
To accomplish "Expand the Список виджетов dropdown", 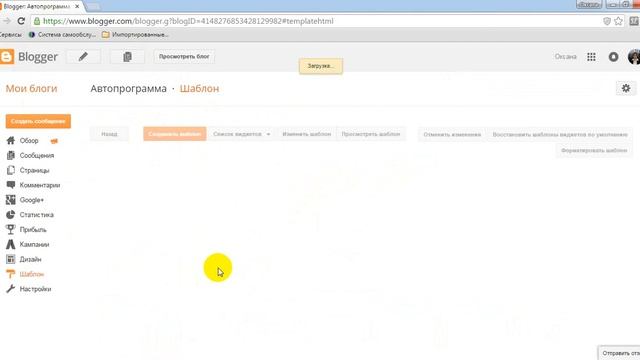I will [242, 134].
